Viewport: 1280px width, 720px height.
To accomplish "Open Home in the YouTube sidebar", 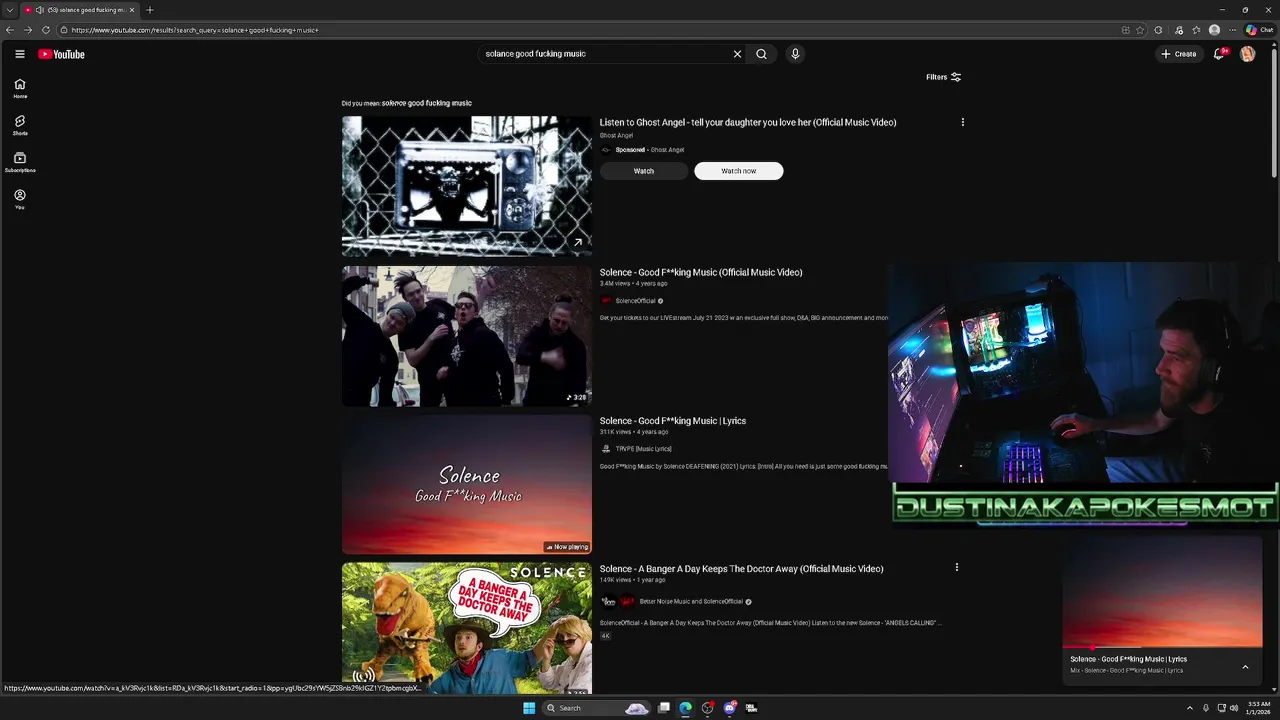I will 20,89.
